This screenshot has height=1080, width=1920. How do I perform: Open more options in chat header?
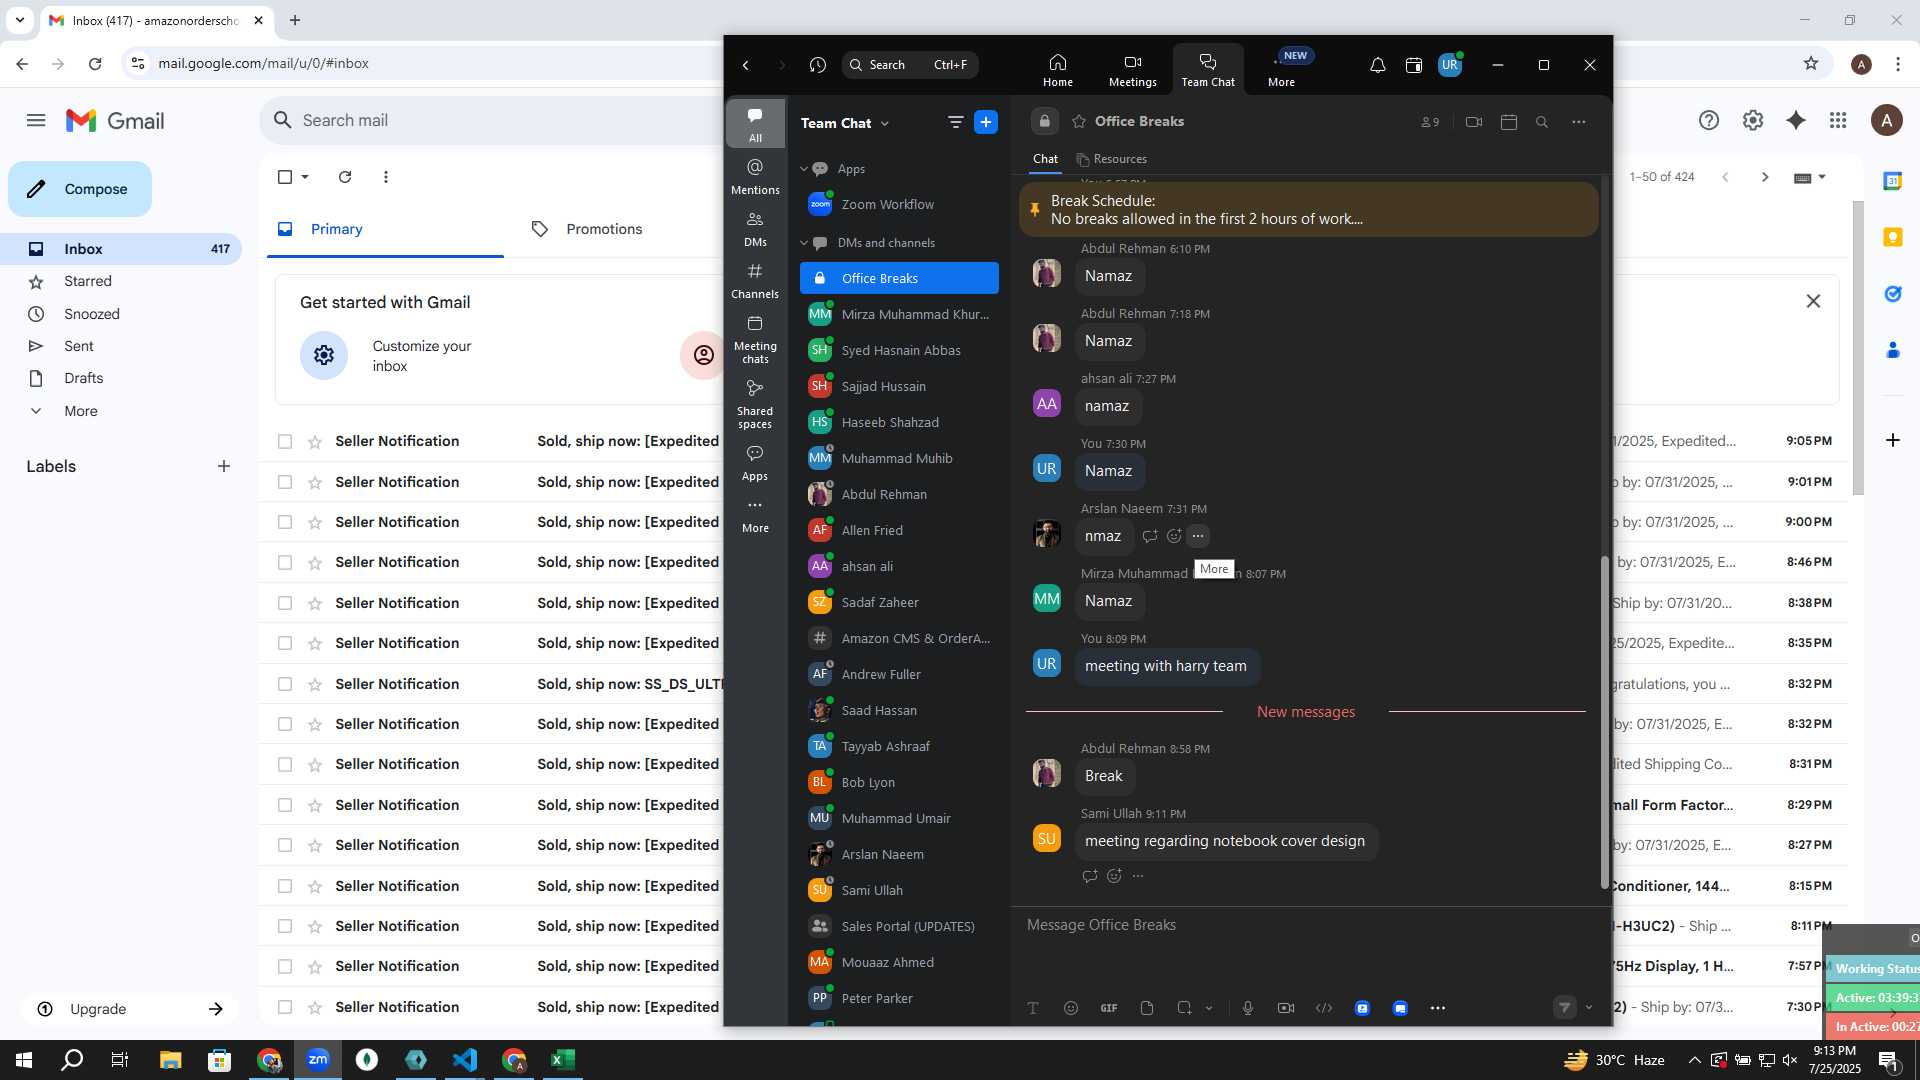tap(1578, 122)
